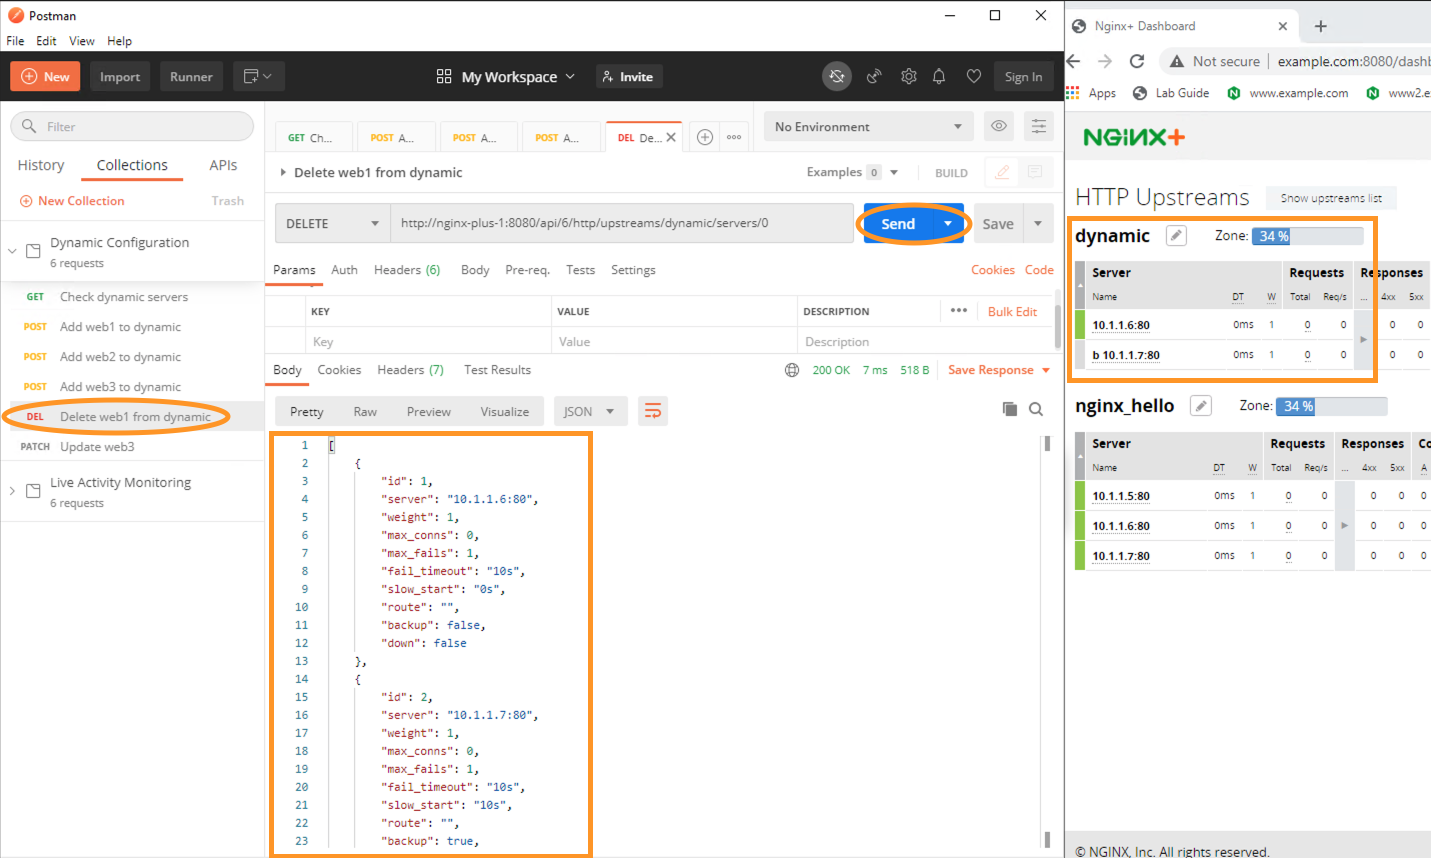Open the No Environment dropdown
The height and width of the screenshot is (858, 1431).
tap(868, 126)
